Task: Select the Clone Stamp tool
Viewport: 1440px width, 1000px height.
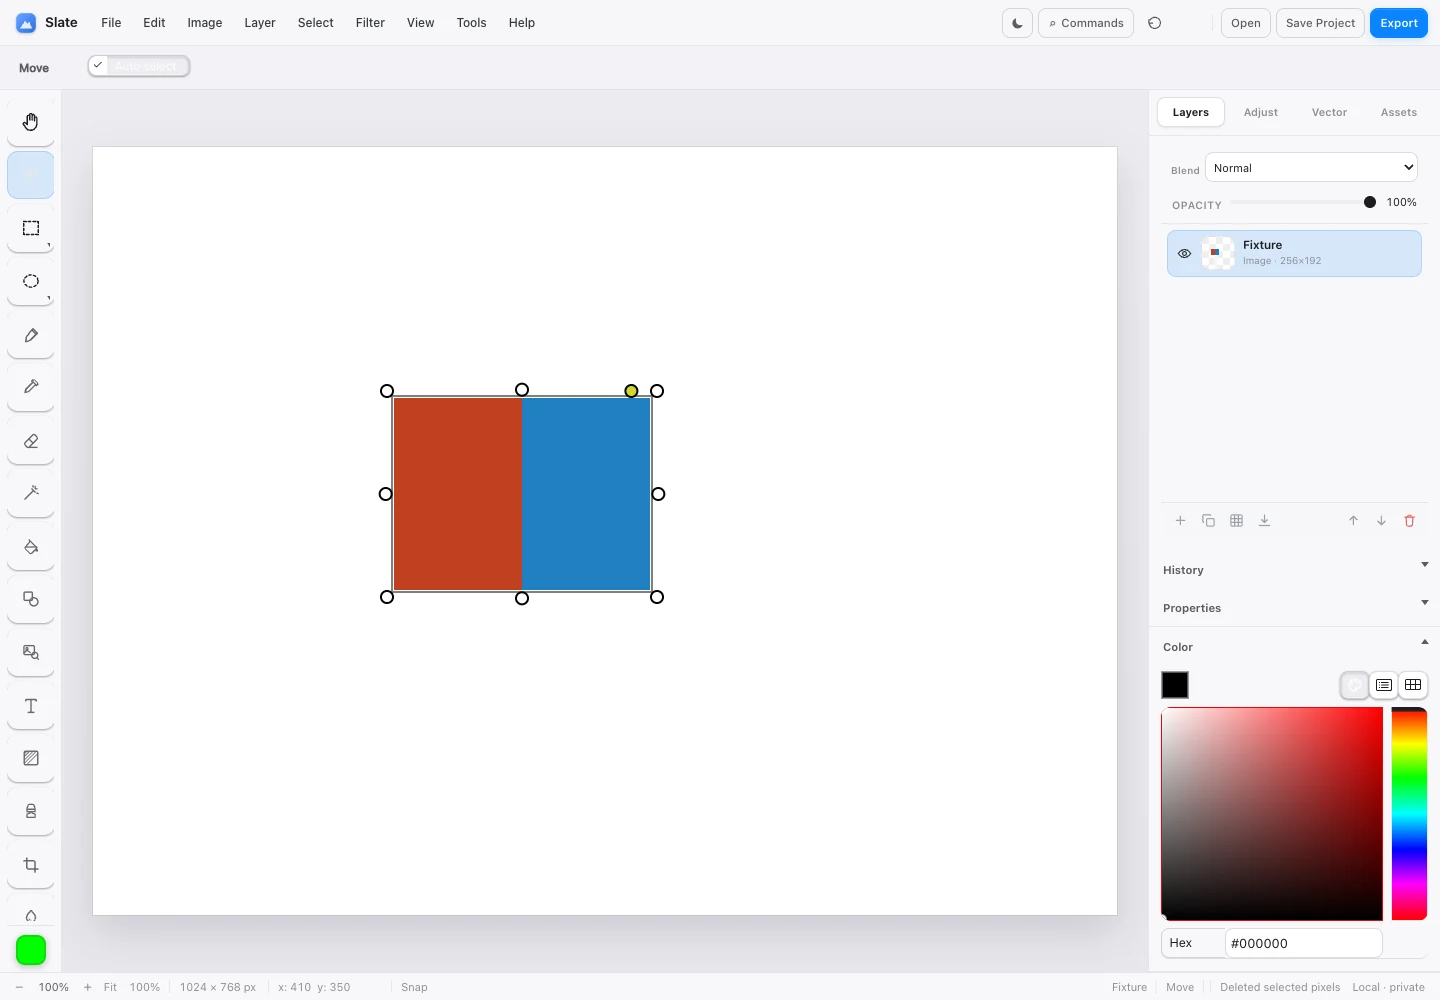Action: pos(31,811)
